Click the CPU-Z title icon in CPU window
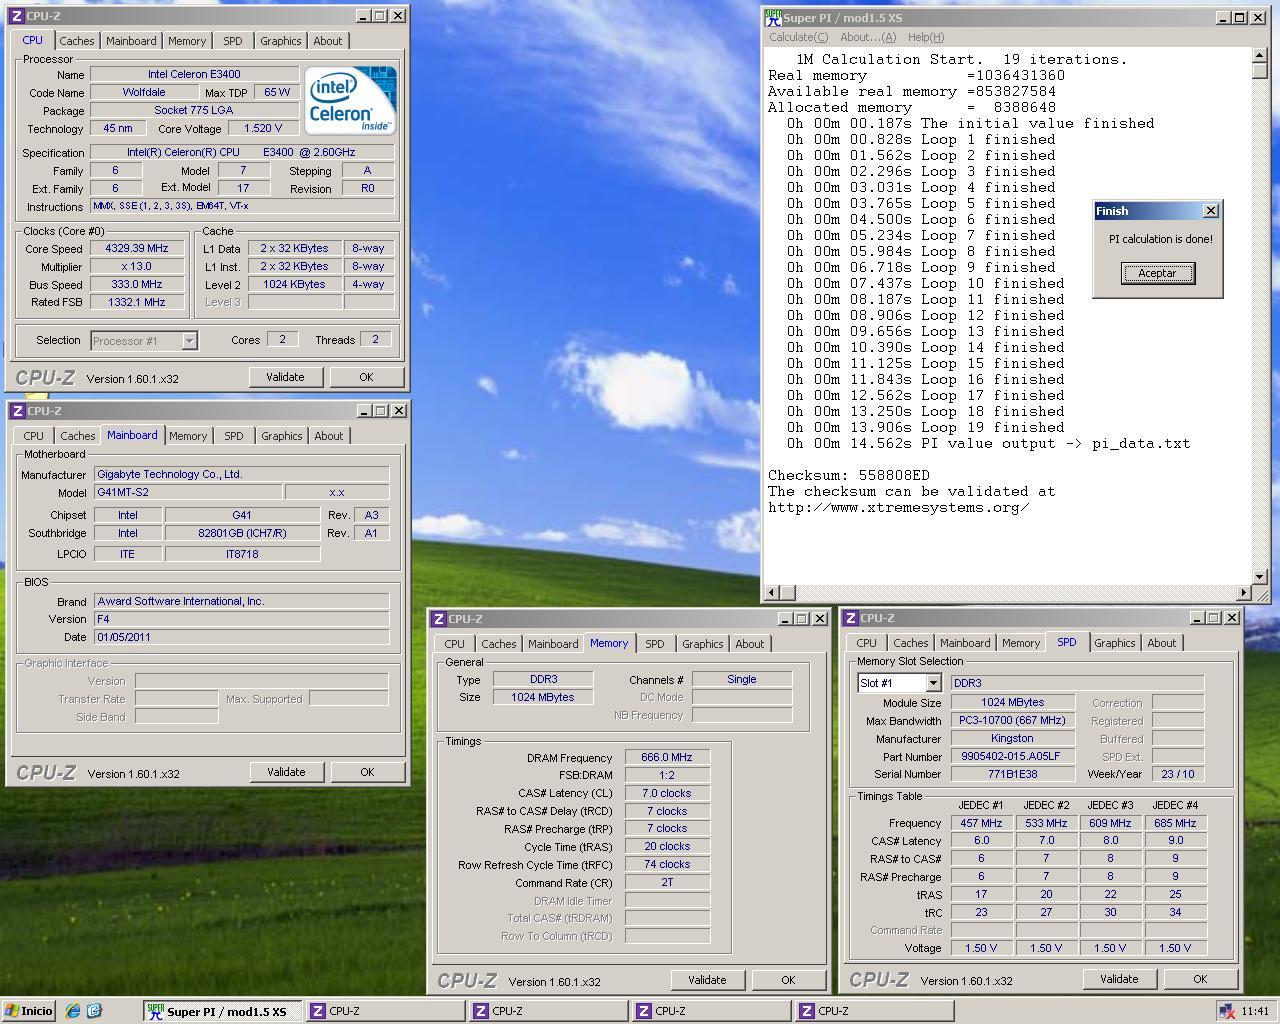1280x1024 pixels. coord(18,16)
